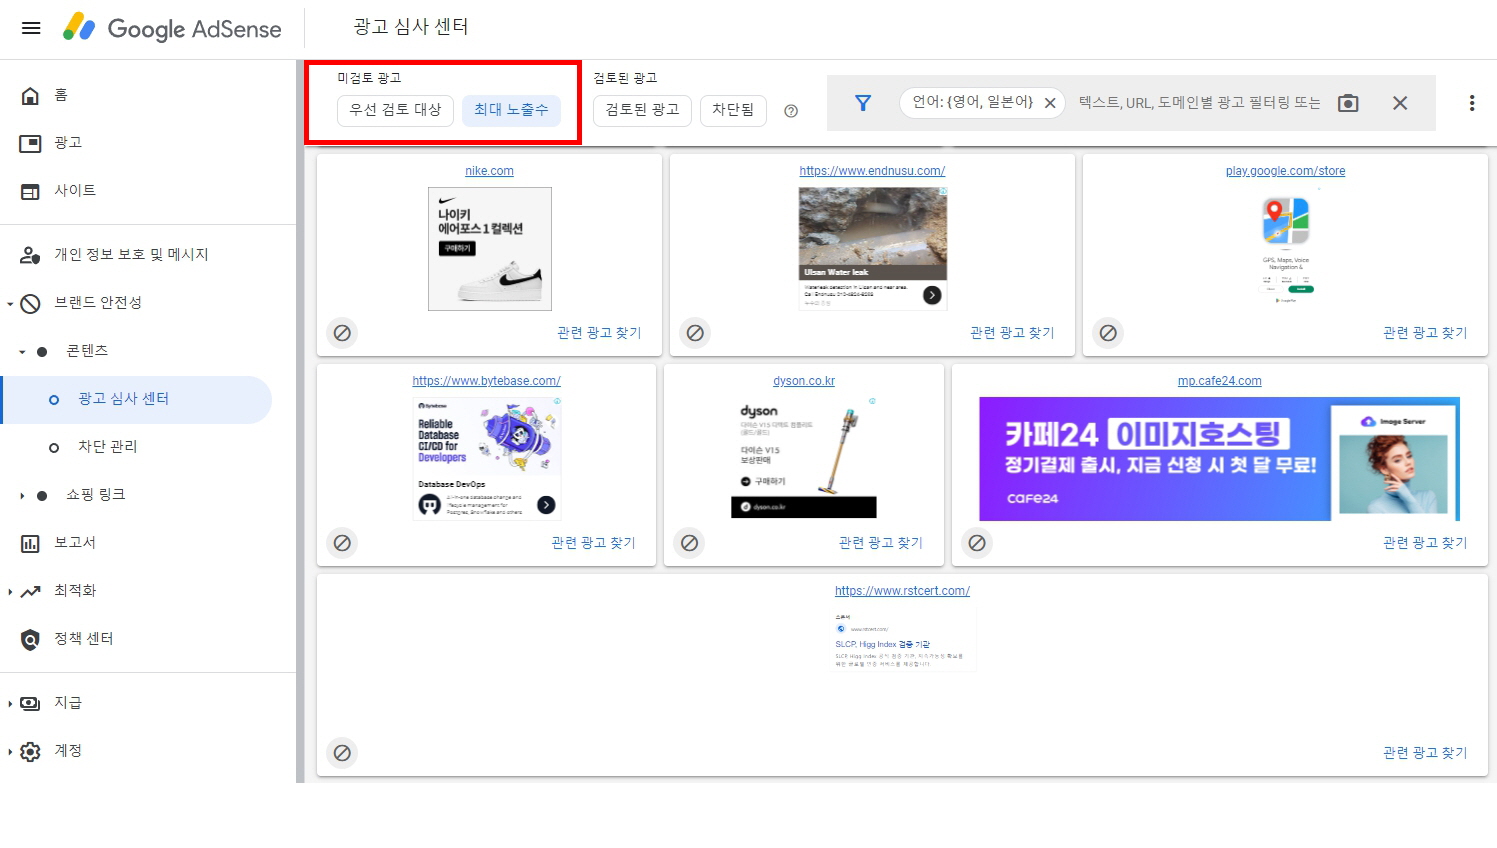
Task: Open the nike.com link
Action: pos(489,171)
